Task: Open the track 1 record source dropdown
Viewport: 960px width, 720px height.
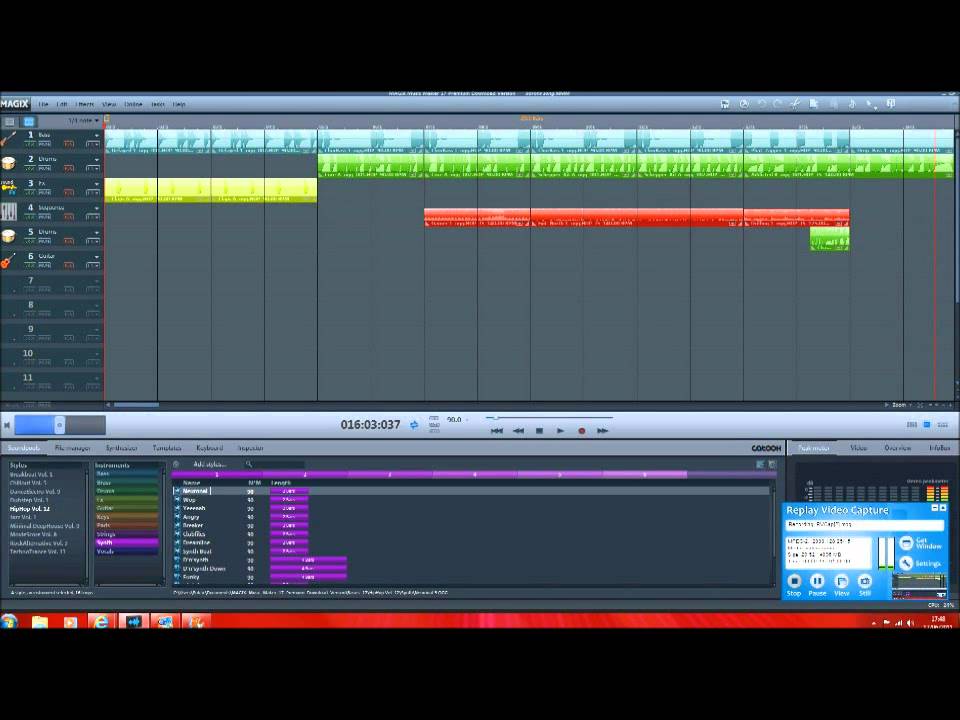Action: click(92, 144)
